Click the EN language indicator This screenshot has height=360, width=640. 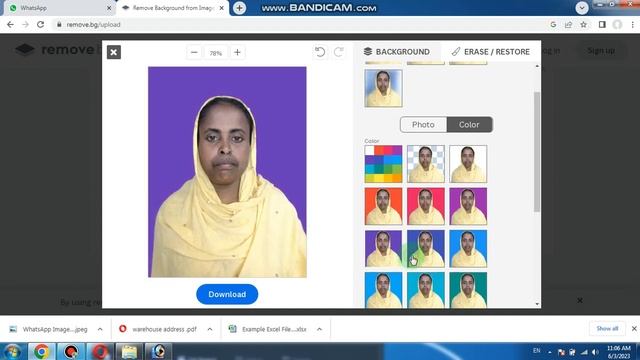pyautogui.click(x=536, y=351)
